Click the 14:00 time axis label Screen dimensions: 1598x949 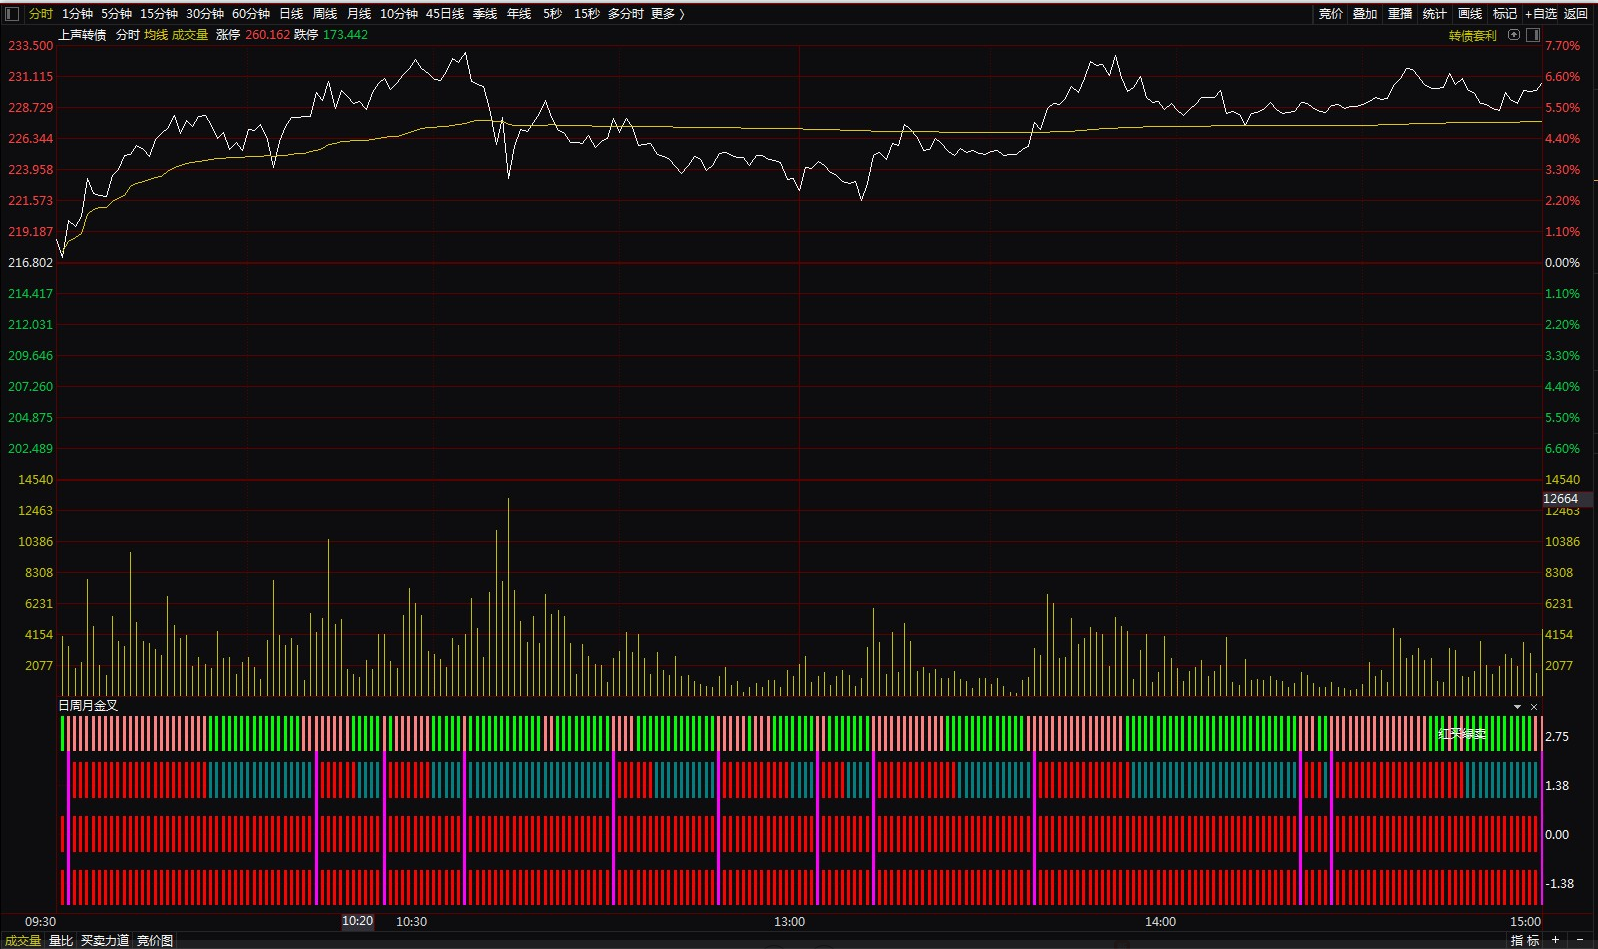click(x=1160, y=922)
